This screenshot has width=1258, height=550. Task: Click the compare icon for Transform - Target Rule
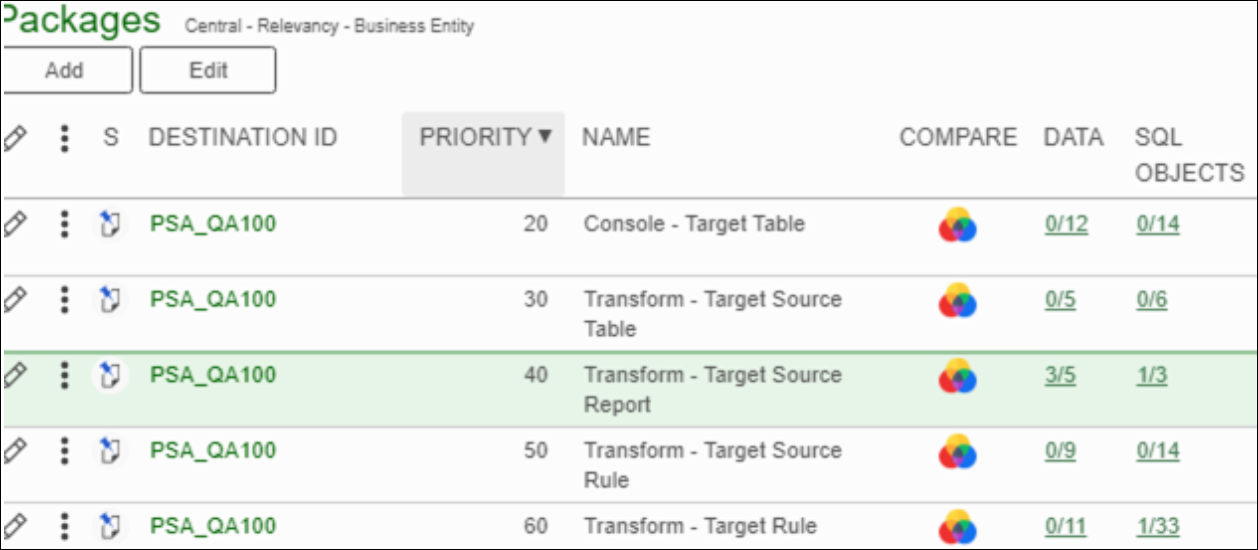tap(957, 527)
